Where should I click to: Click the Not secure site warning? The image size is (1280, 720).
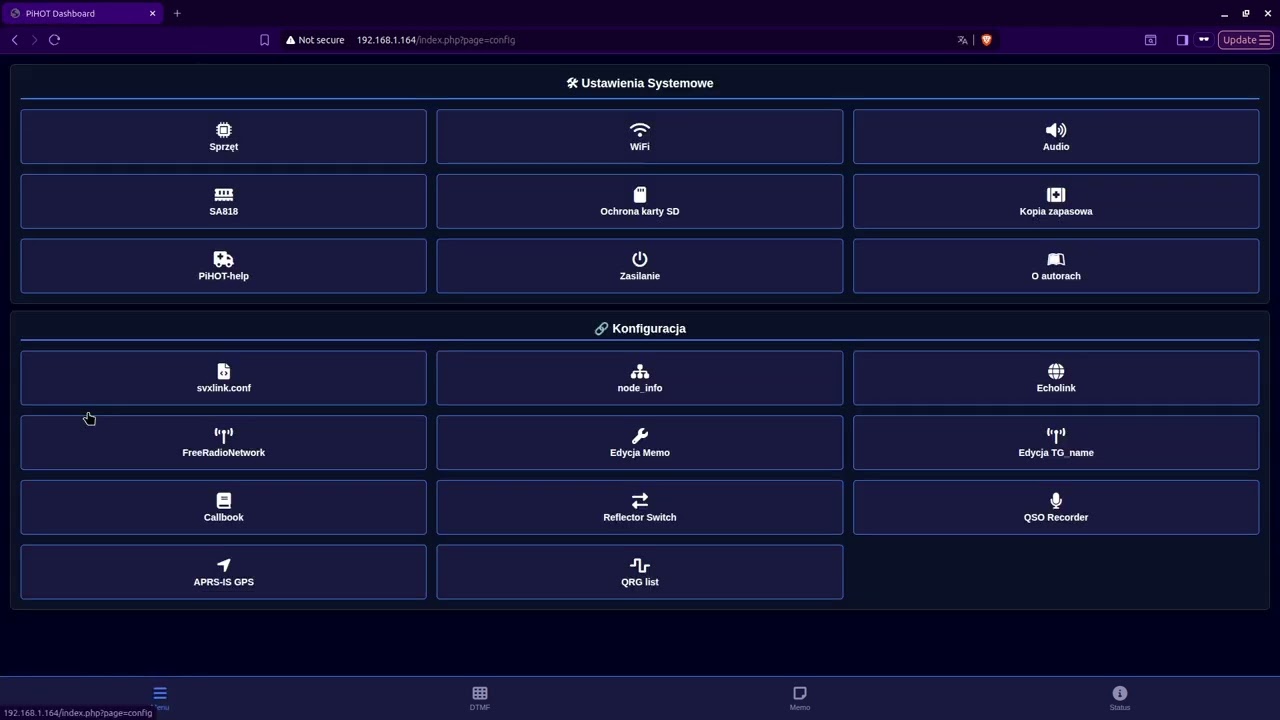click(x=315, y=40)
